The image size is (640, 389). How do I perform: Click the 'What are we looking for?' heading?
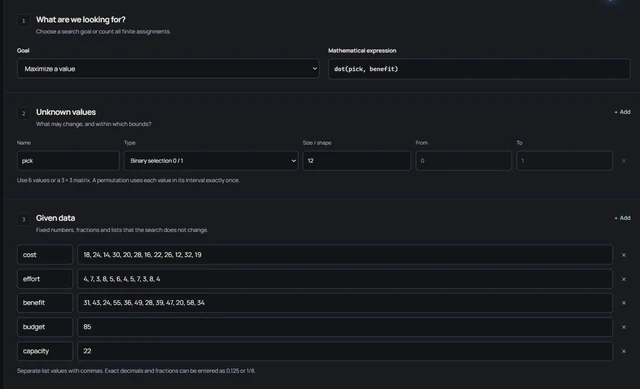[x=81, y=20]
